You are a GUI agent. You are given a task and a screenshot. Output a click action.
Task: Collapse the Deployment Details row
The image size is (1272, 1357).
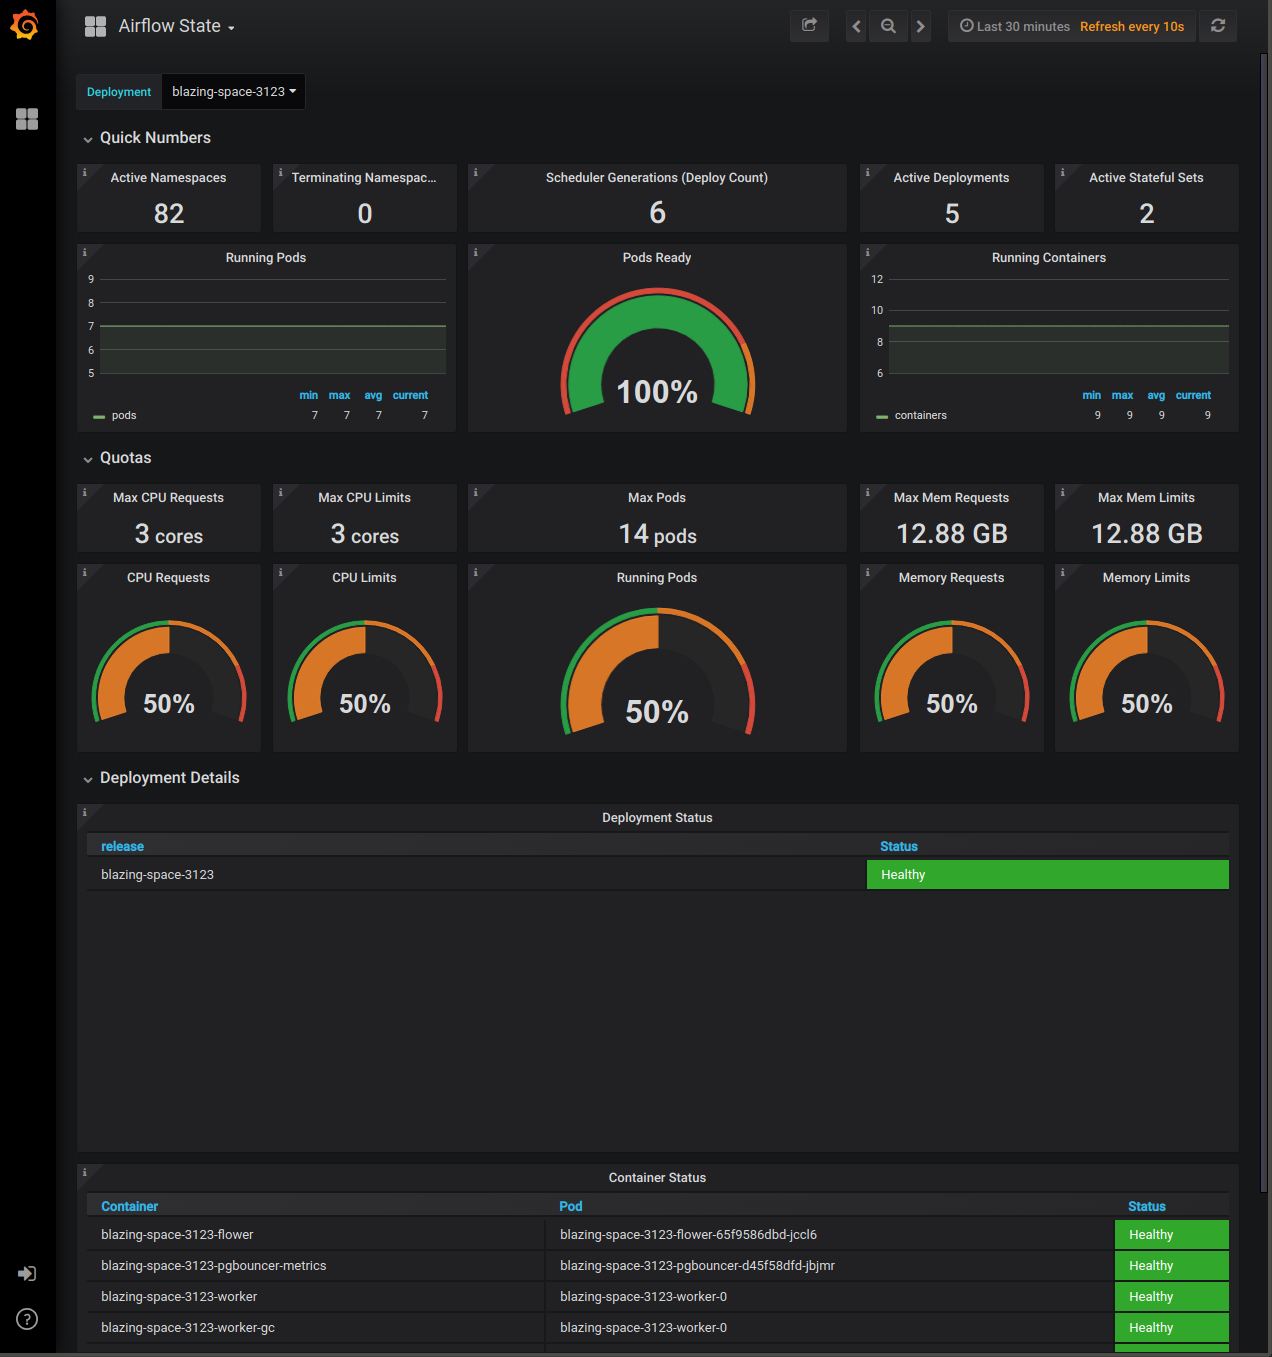click(x=169, y=778)
